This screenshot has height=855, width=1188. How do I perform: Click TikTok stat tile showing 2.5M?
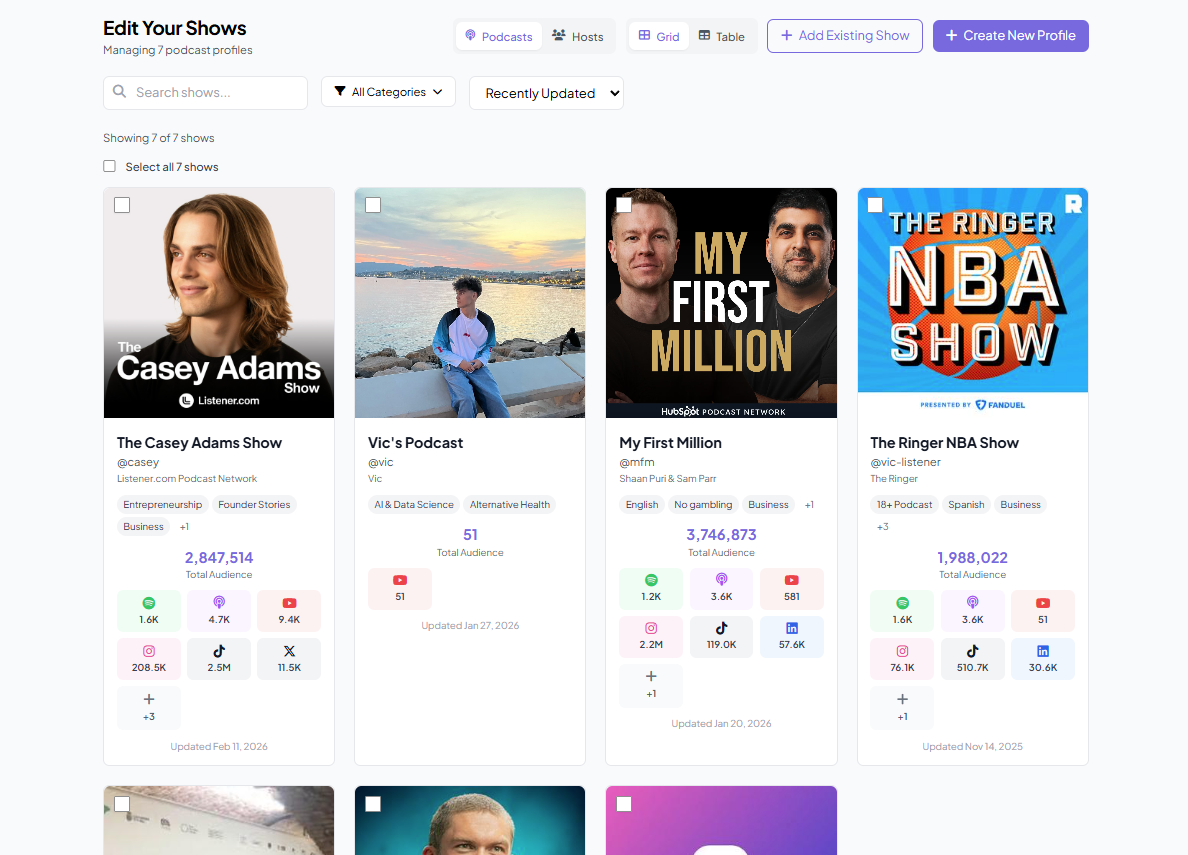tap(219, 658)
